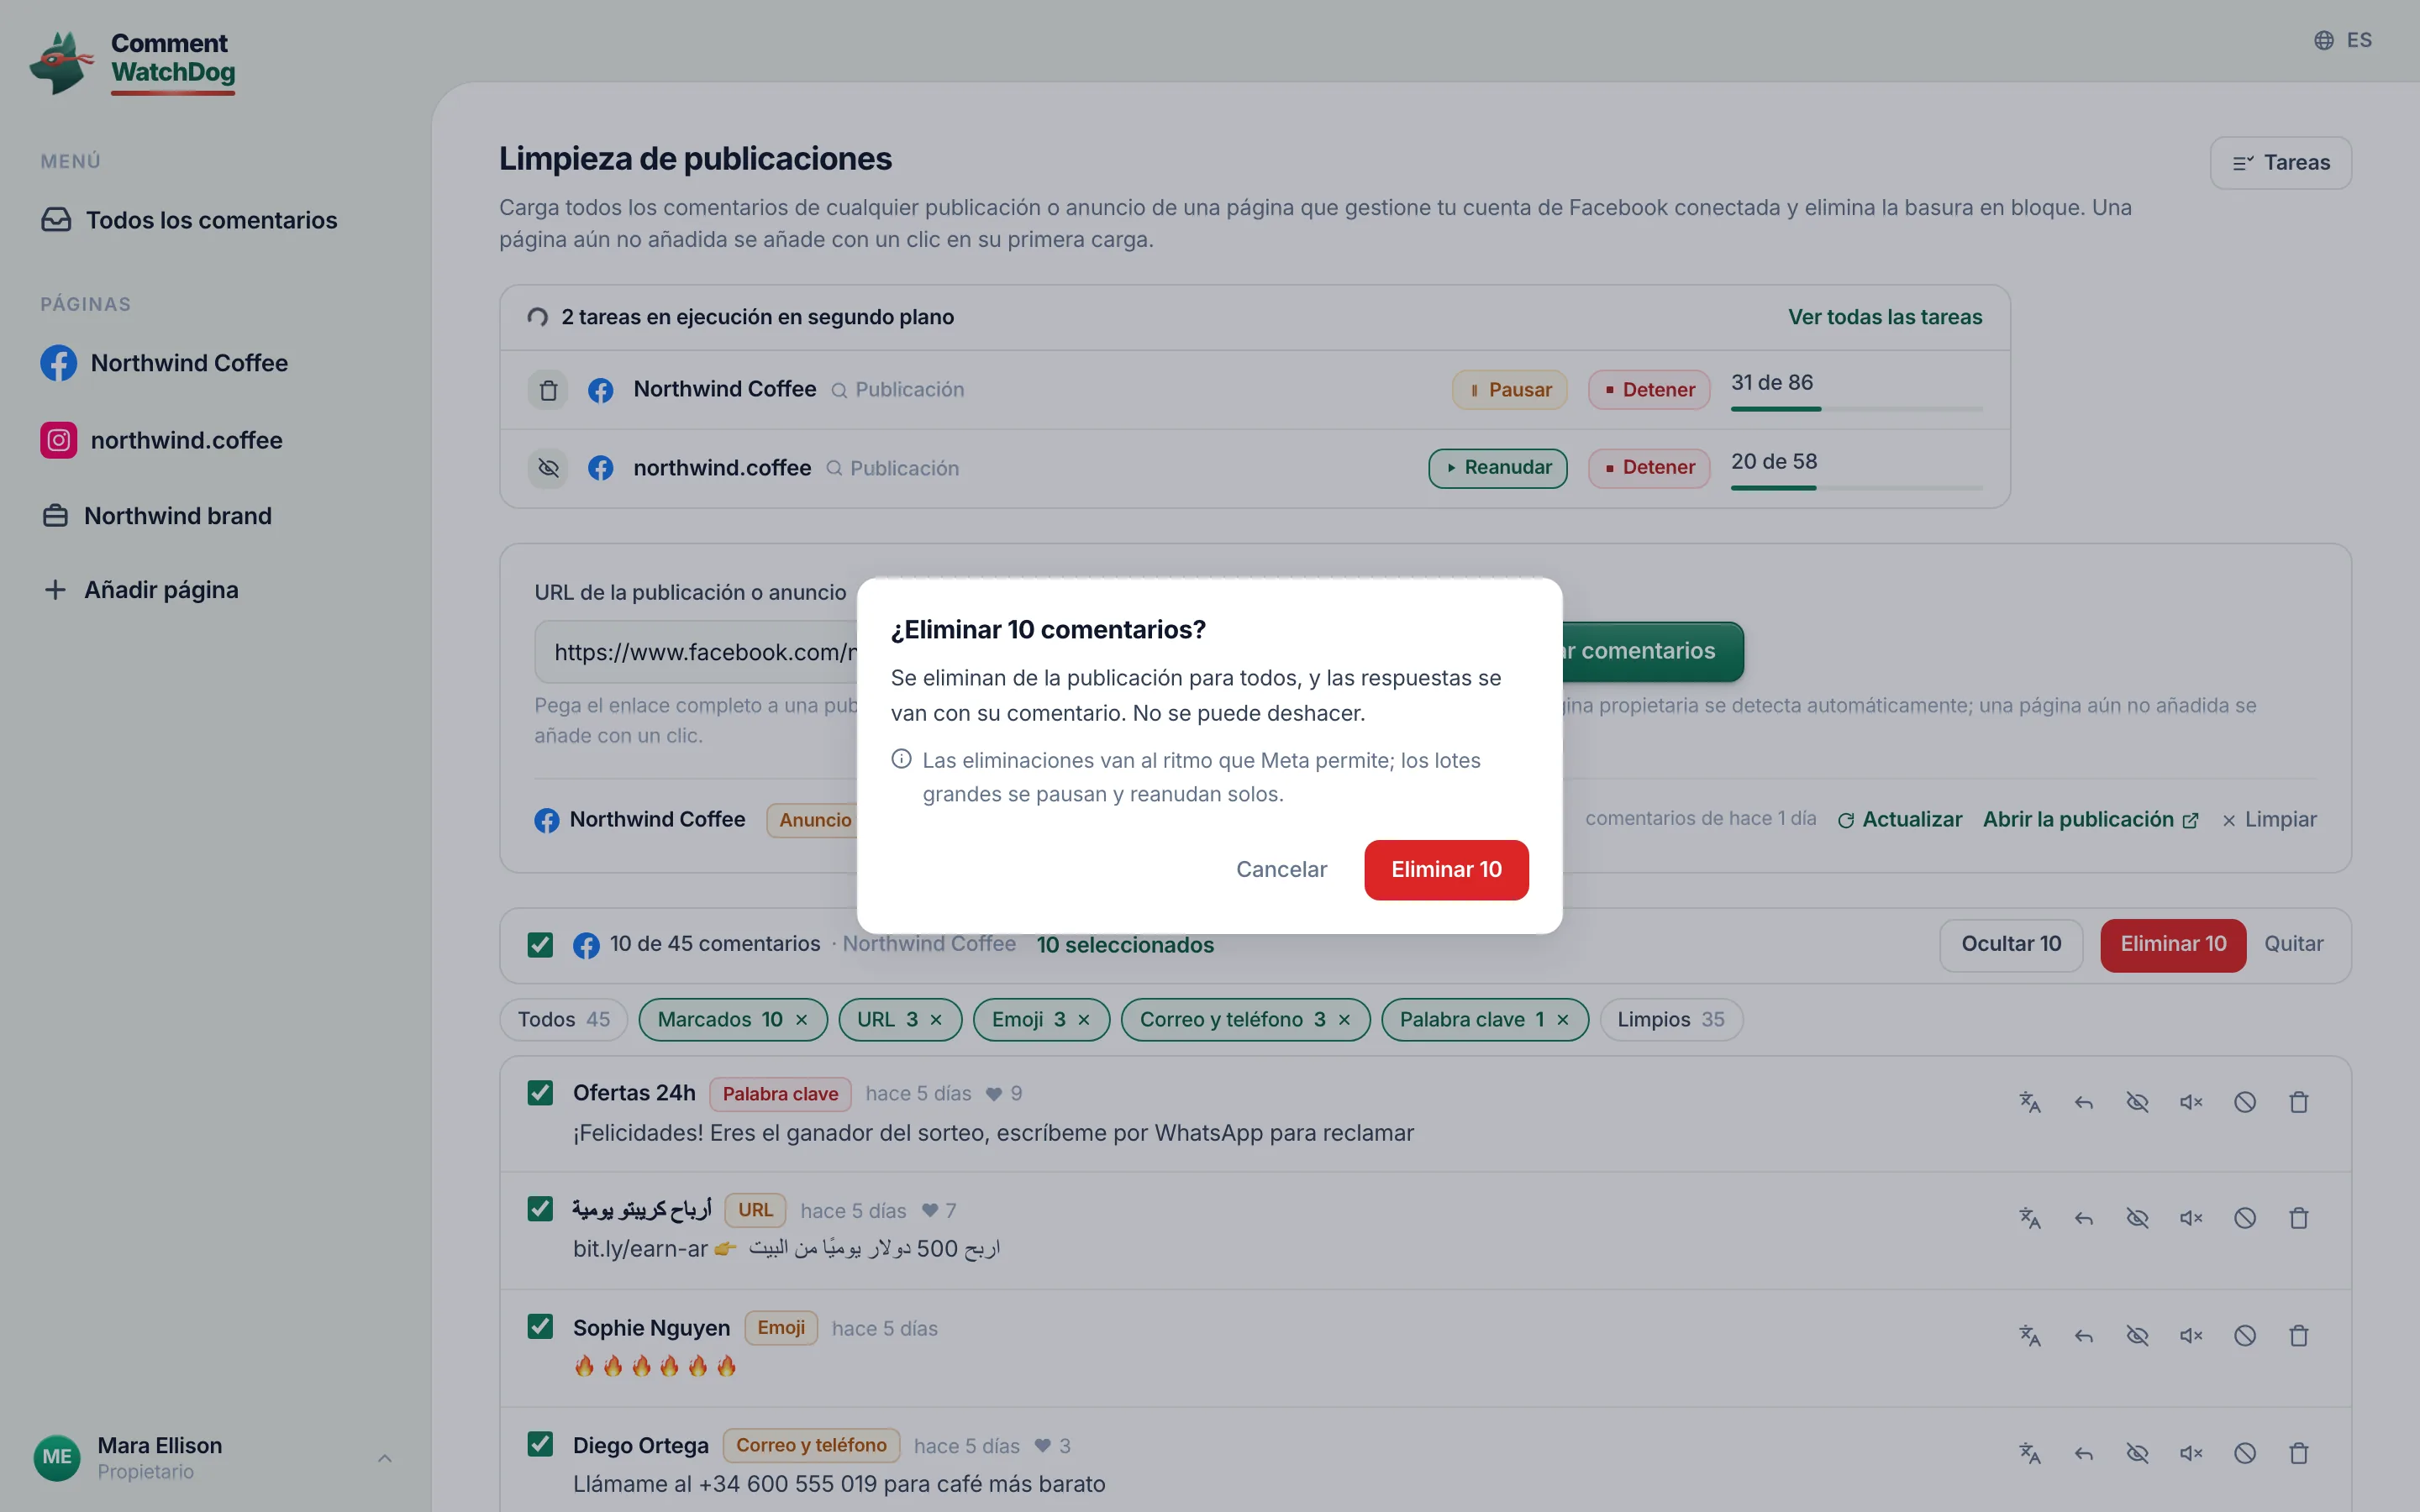Reply to the Ofertas 24h comment
2420x1512 pixels.
tap(2083, 1102)
